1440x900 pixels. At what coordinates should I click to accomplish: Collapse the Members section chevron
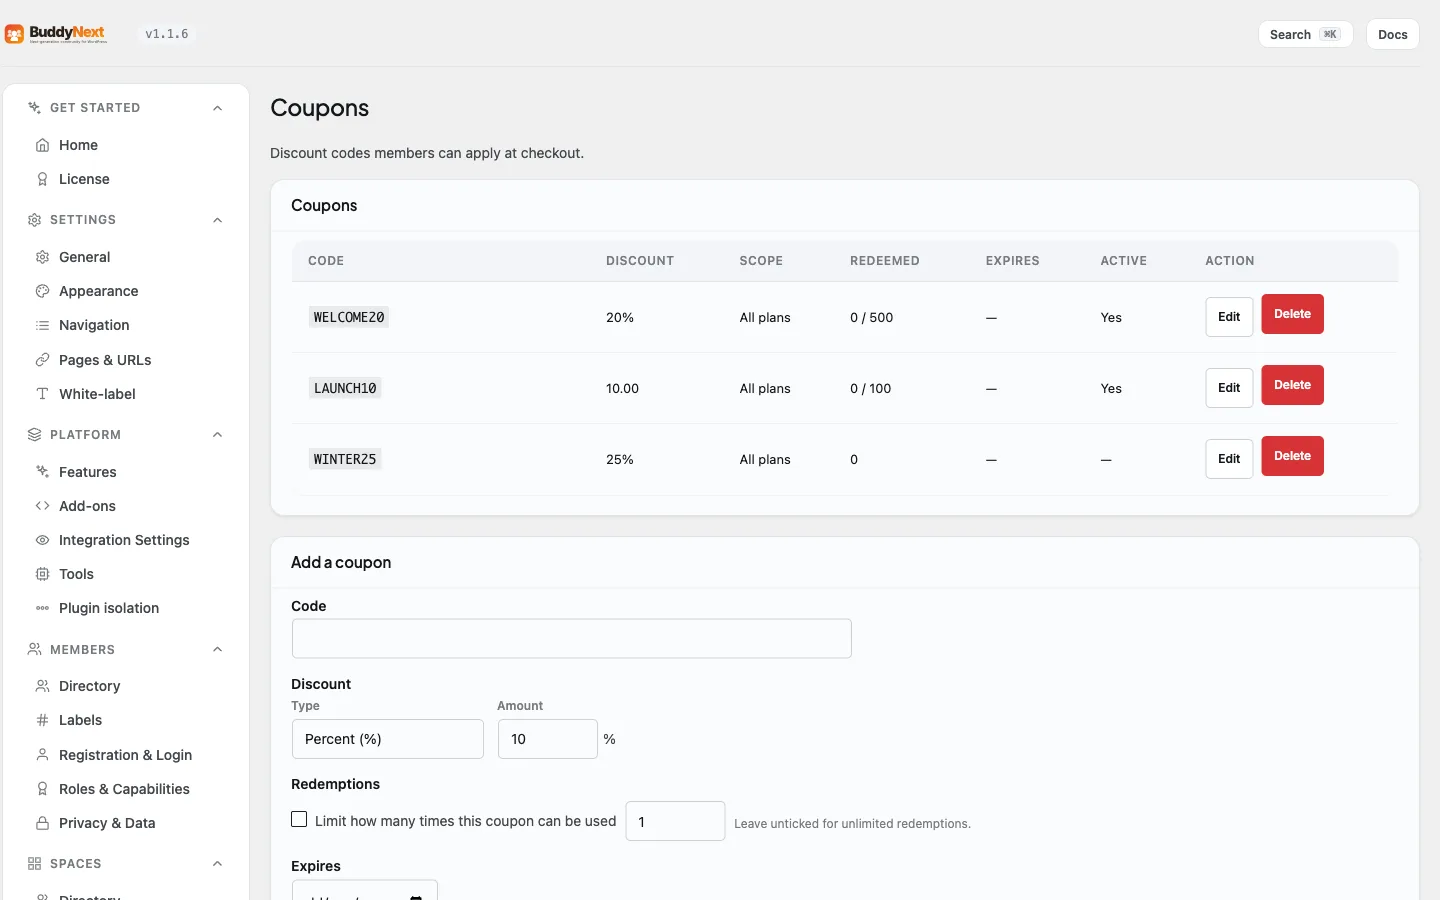(x=217, y=650)
